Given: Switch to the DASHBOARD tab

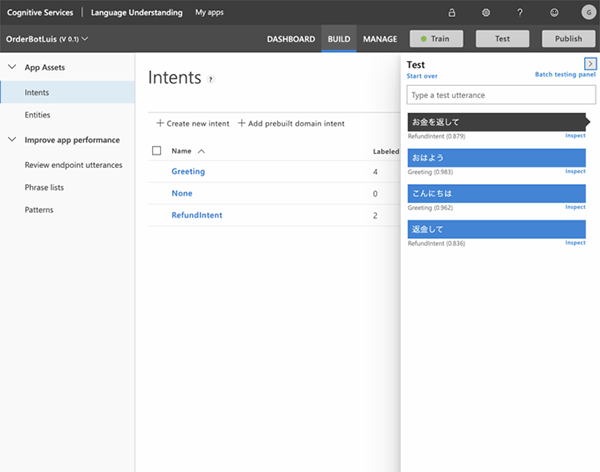Looking at the screenshot, I should [291, 39].
